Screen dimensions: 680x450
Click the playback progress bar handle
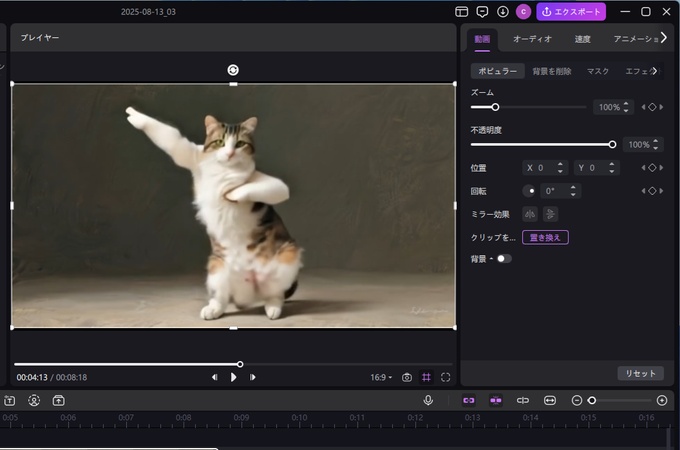point(240,364)
